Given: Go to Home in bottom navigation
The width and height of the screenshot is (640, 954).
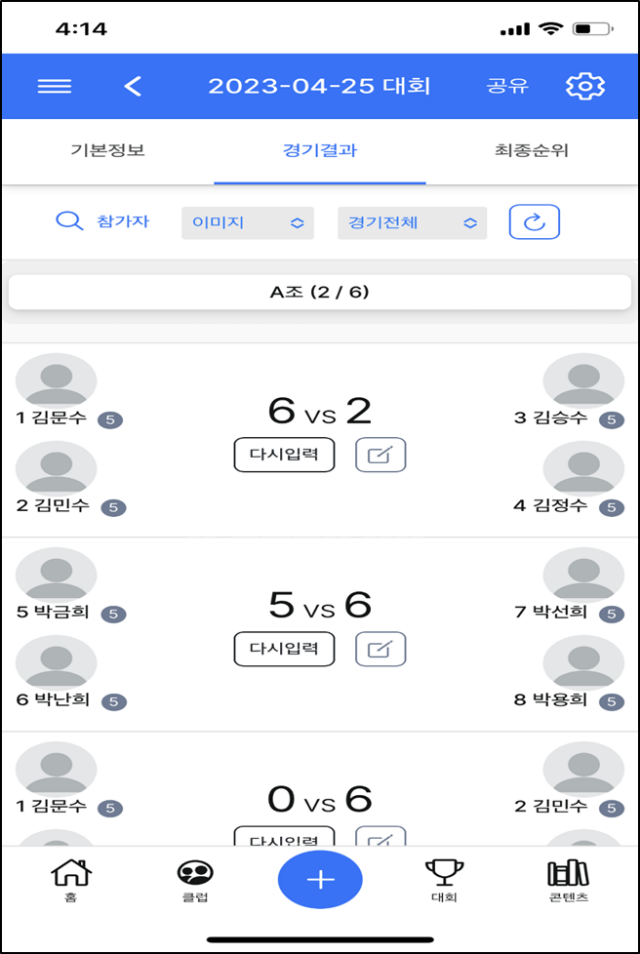Looking at the screenshot, I should pos(70,880).
